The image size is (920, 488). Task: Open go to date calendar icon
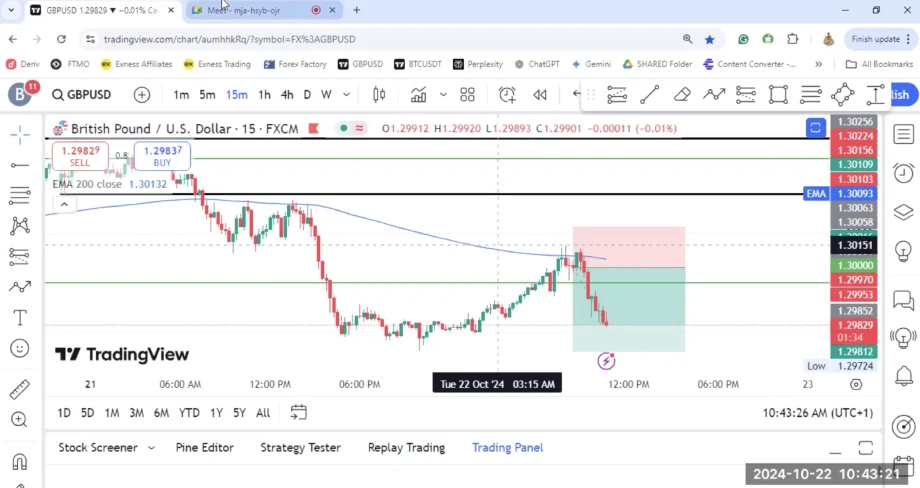click(x=299, y=412)
